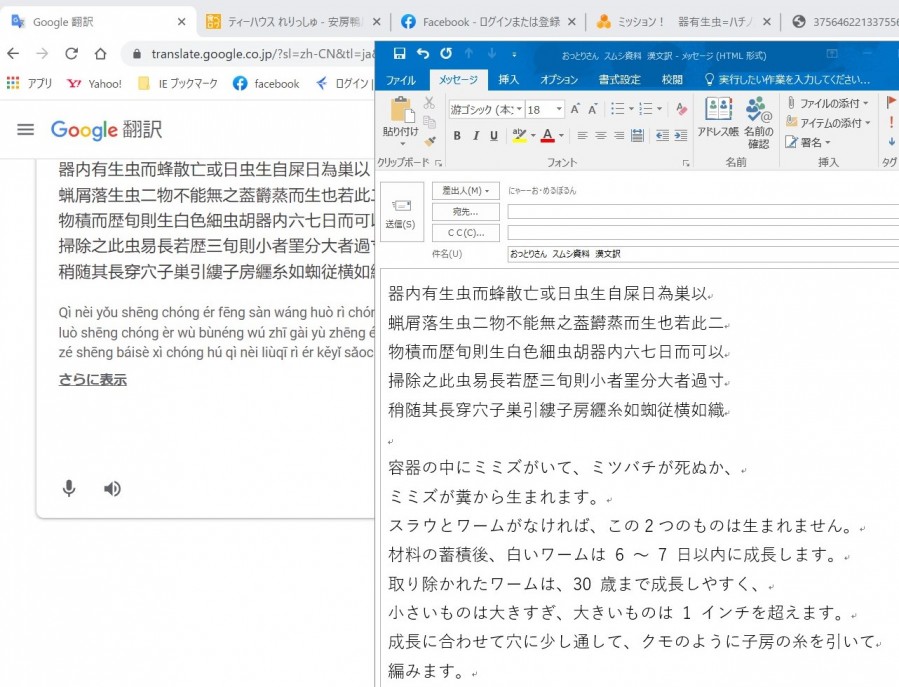Click the speaker listen icon in Google Translate
This screenshot has height=687, width=899.
[112, 488]
